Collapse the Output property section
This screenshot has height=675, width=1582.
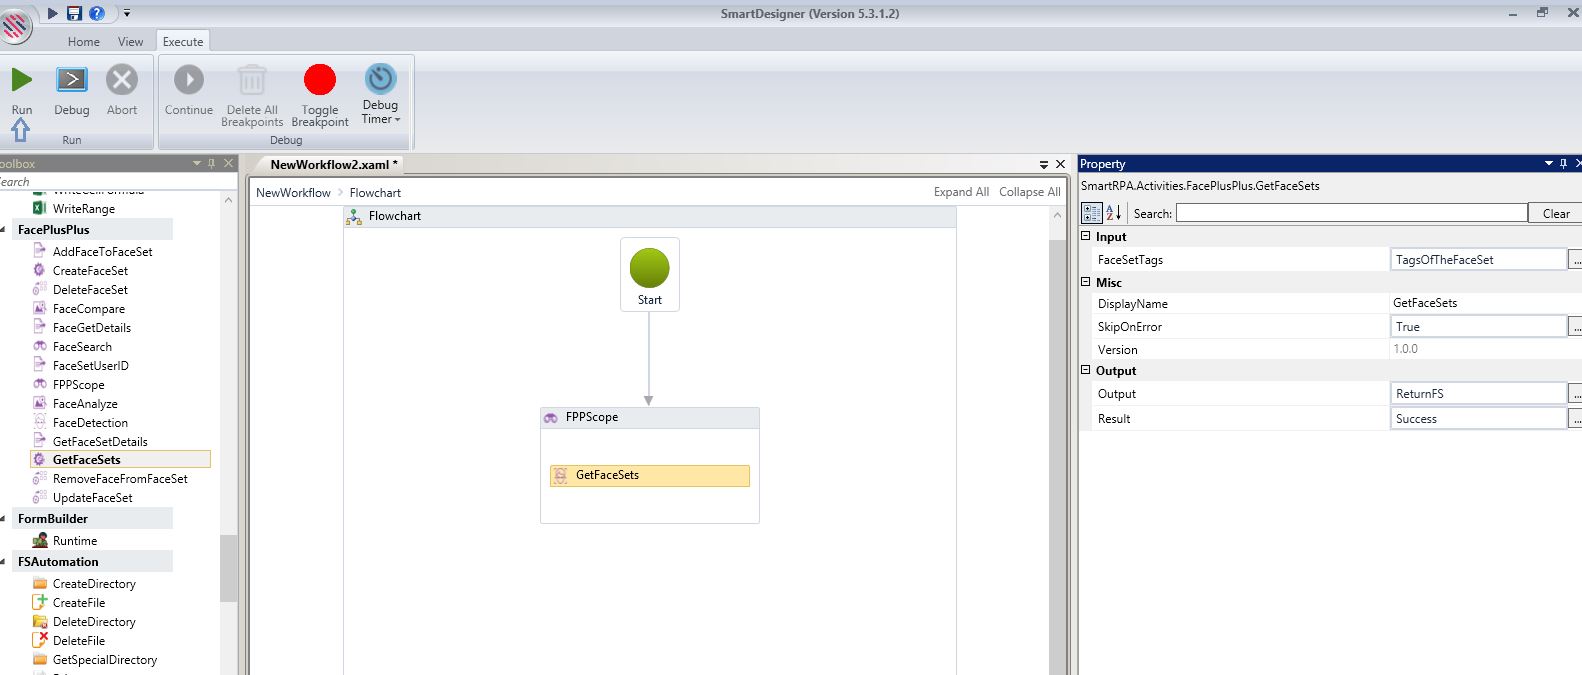pos(1086,370)
